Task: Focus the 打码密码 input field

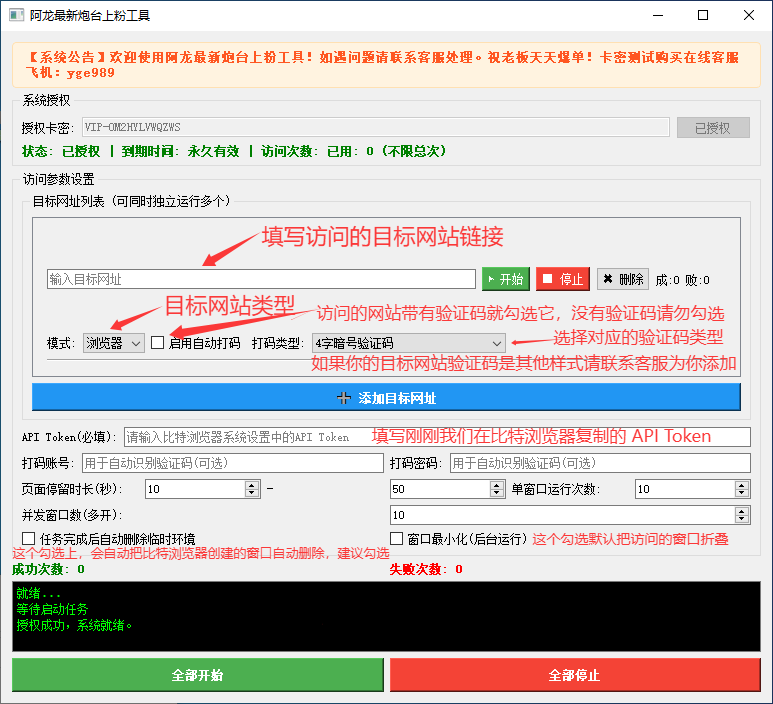Action: point(599,463)
